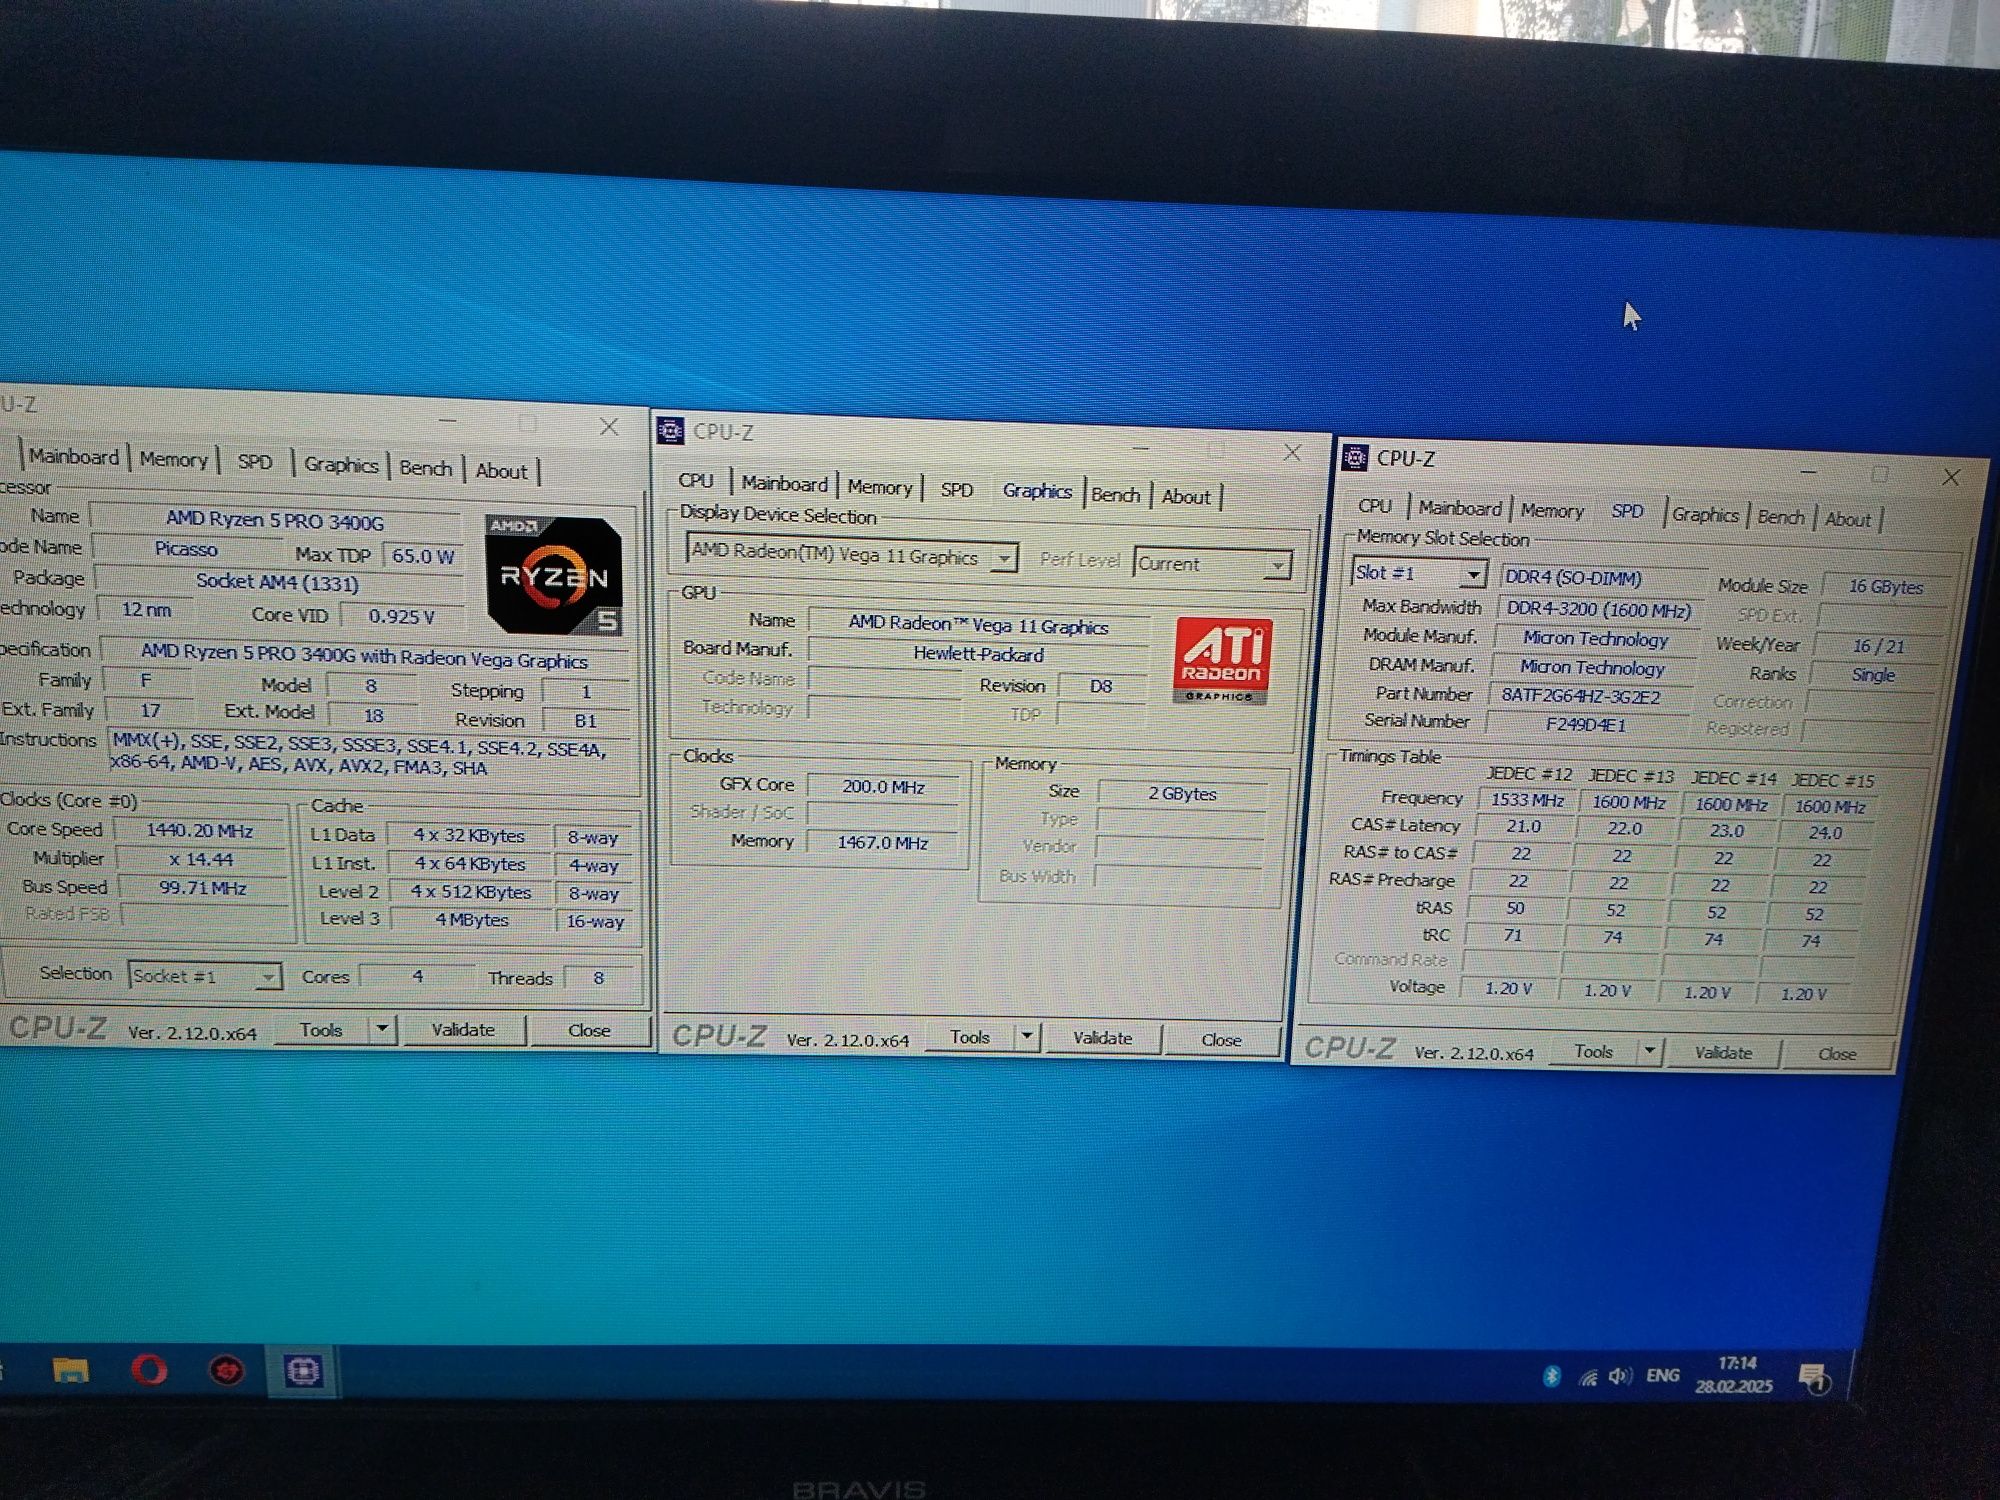
Task: Click Tools button in right window
Action: tap(1593, 1051)
